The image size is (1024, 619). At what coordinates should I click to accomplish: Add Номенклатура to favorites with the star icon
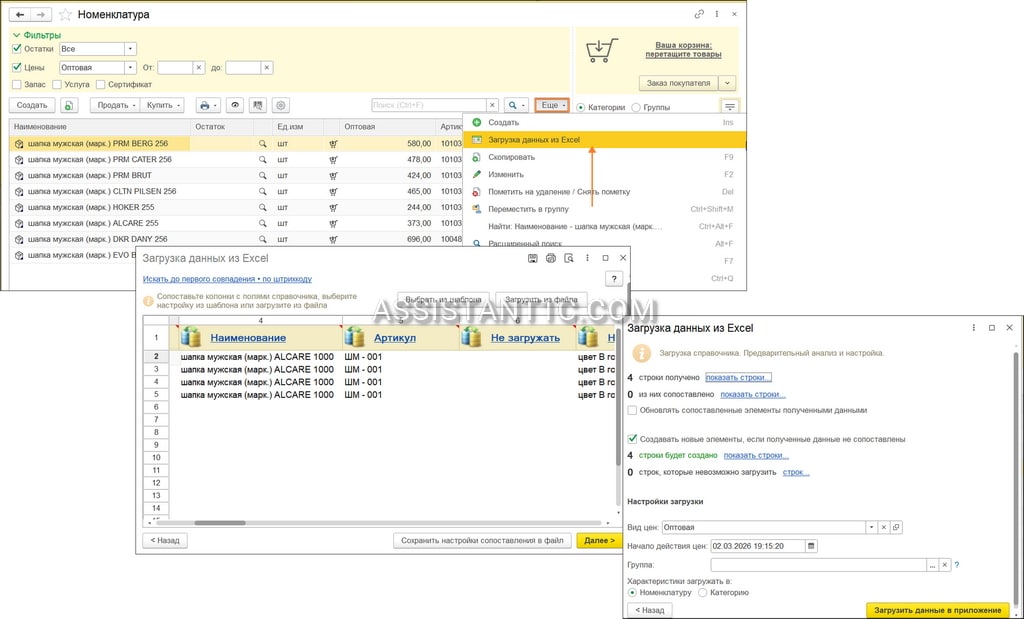65,14
